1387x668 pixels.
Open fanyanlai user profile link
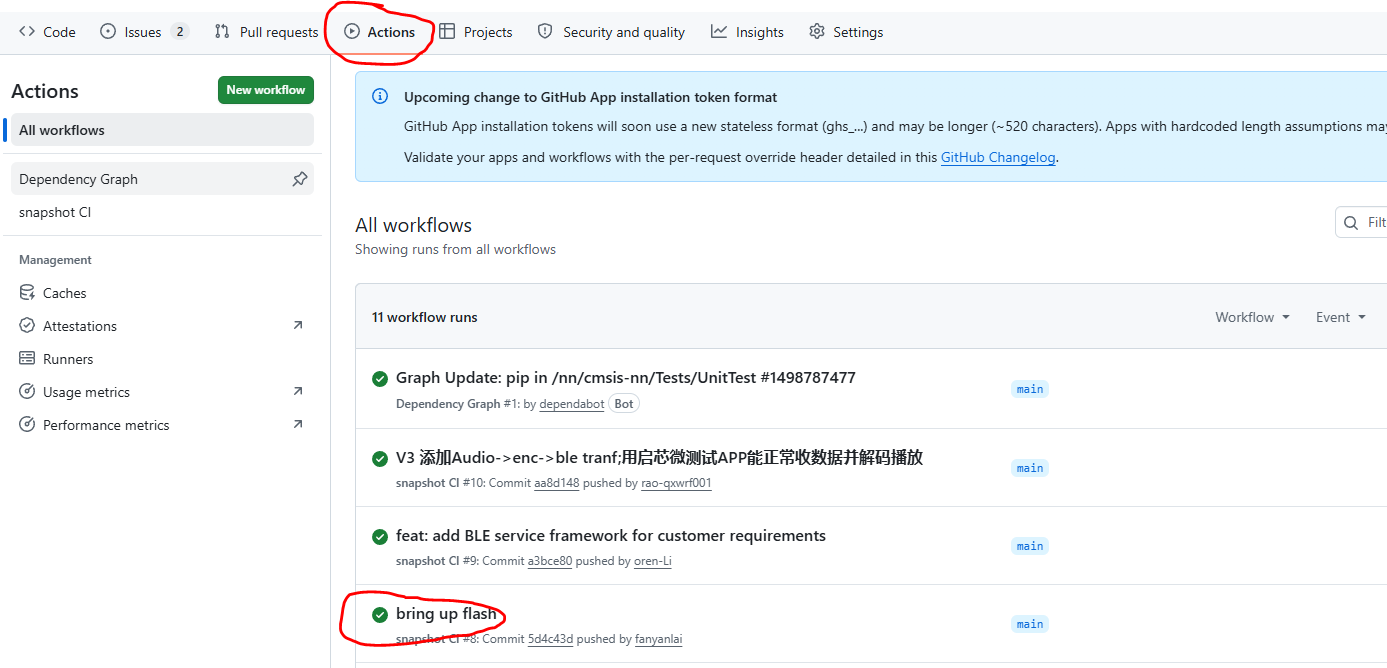coord(659,639)
